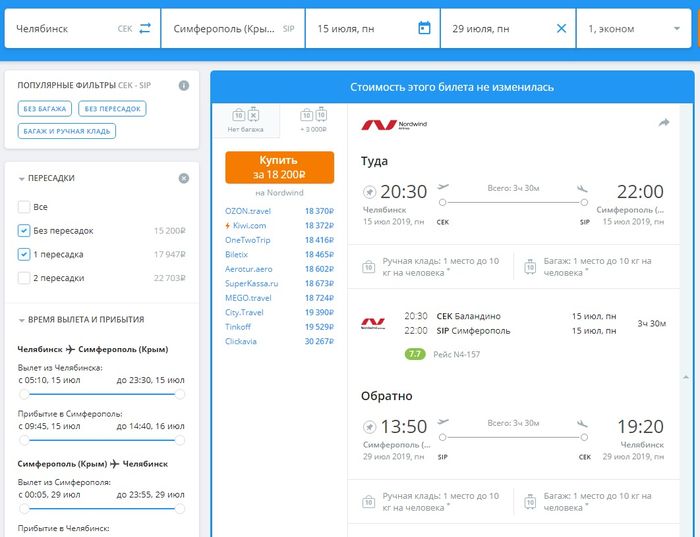Open passenger and class dropdown 1, эконом
This screenshot has width=700, height=537.
click(x=633, y=29)
